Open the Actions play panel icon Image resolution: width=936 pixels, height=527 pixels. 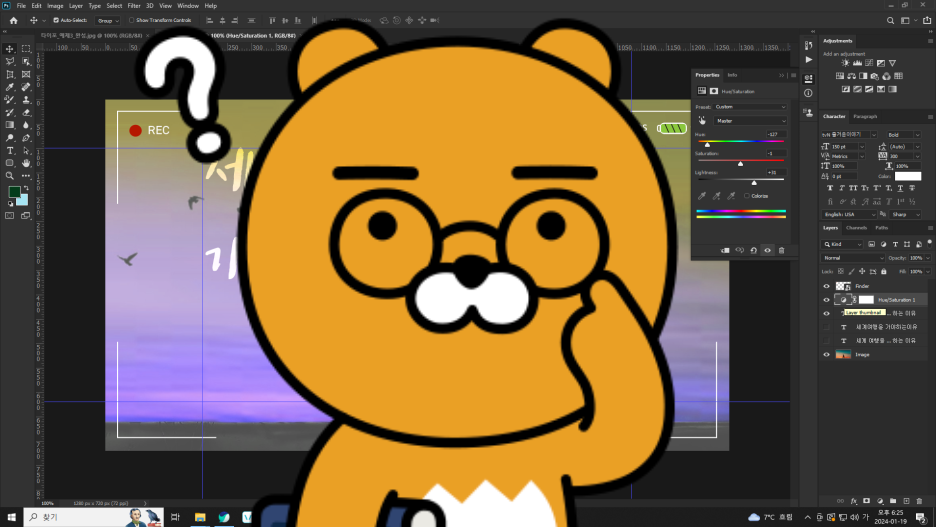808,60
